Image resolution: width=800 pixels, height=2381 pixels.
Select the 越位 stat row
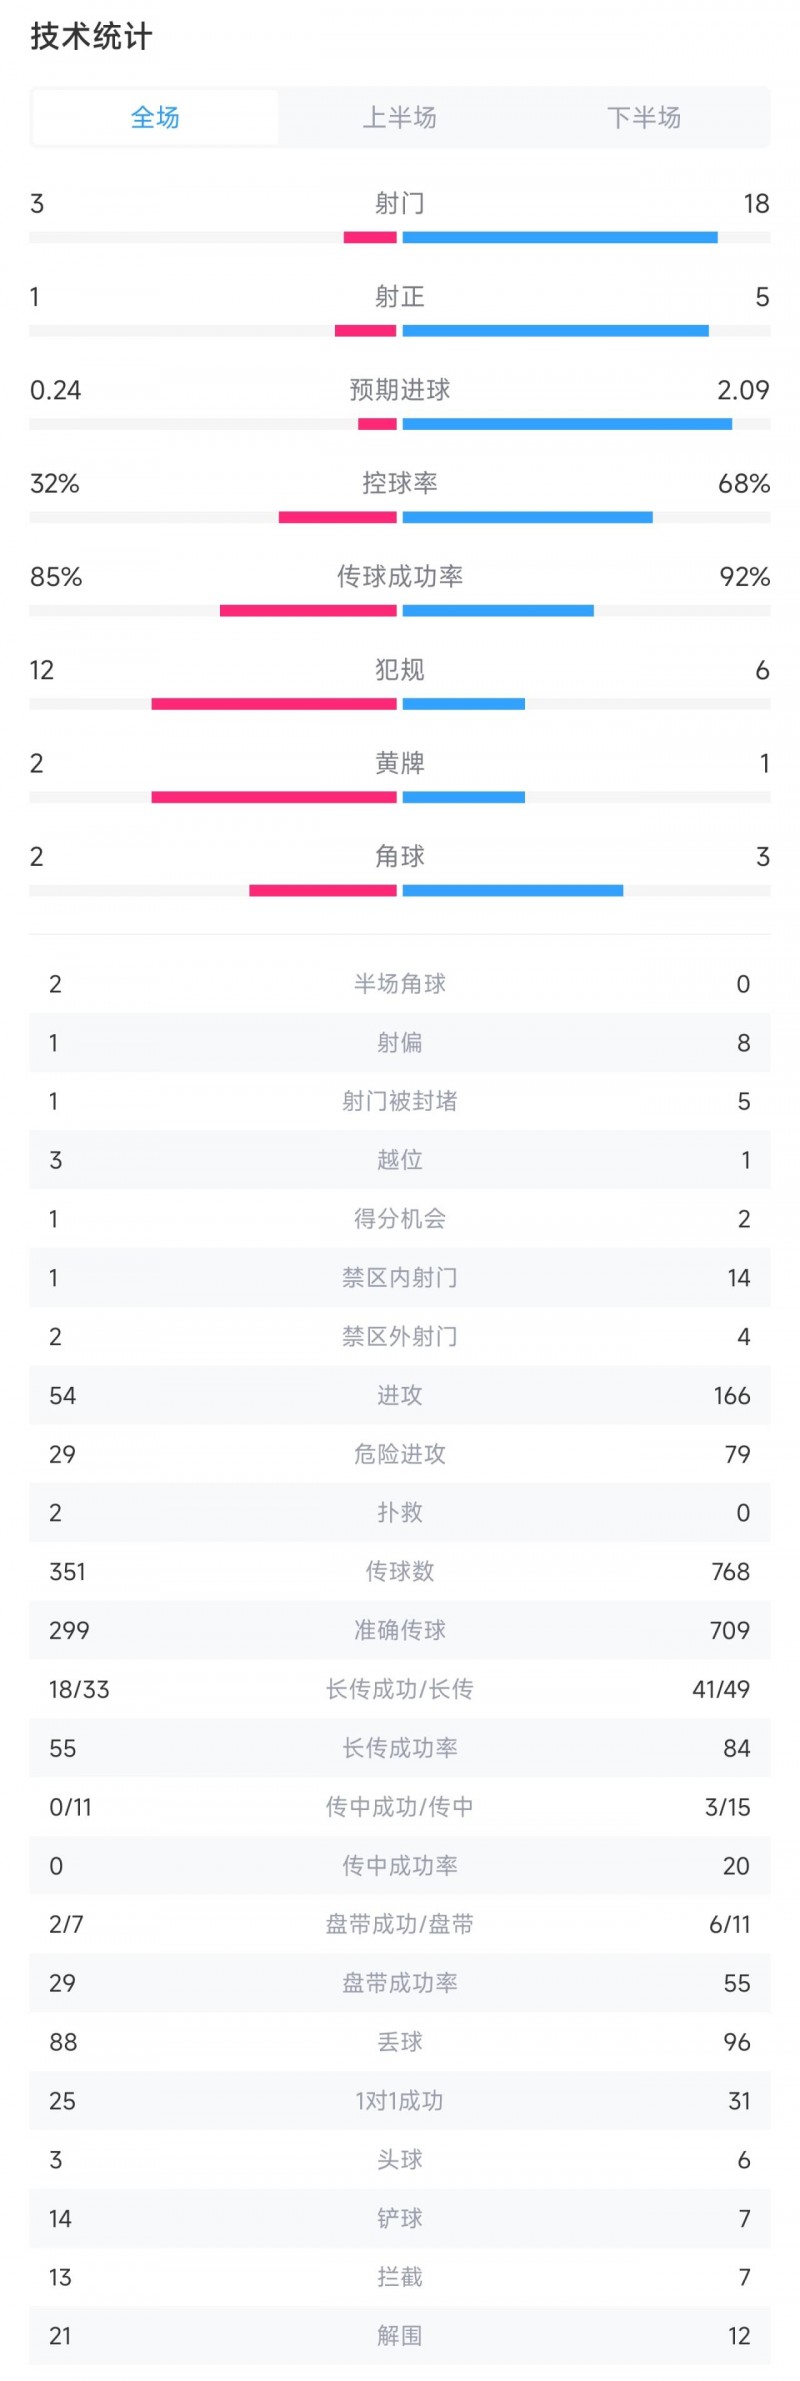[400, 1160]
